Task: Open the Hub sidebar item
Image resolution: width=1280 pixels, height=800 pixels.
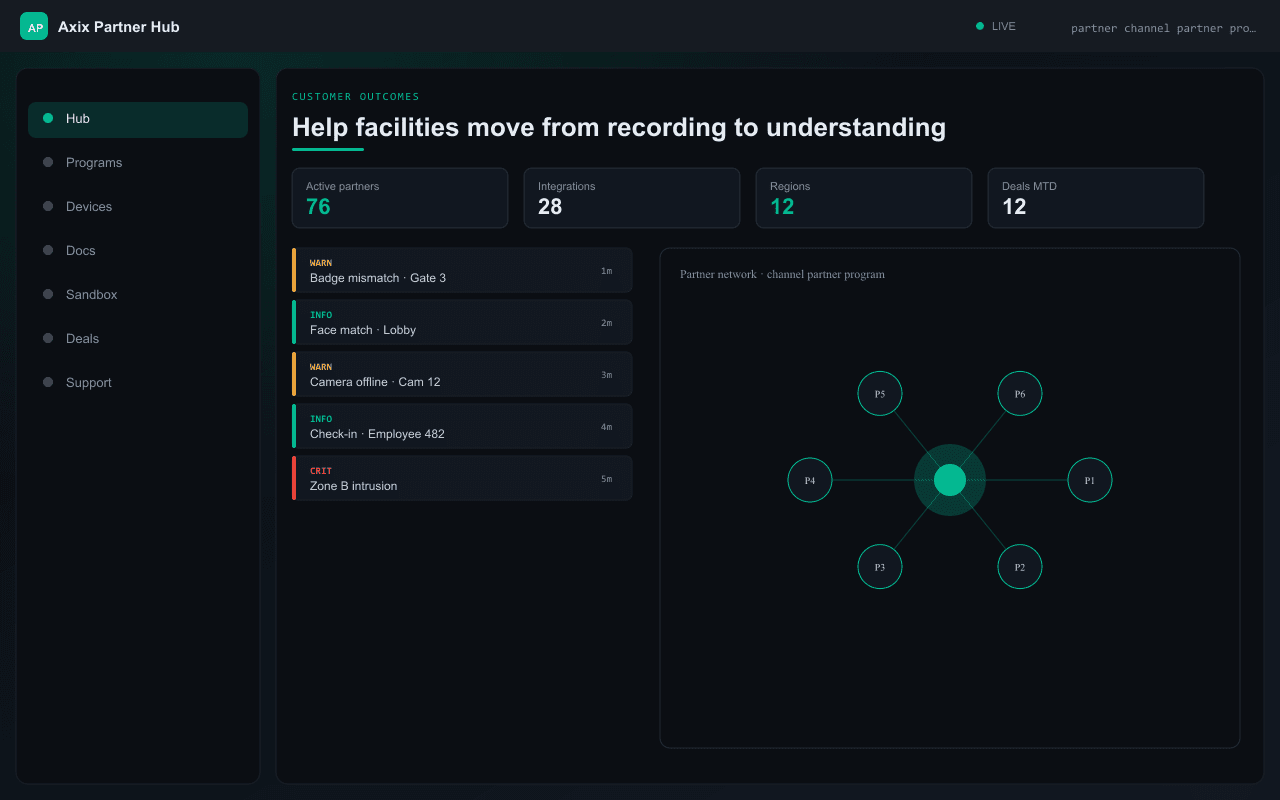Action: [138, 119]
